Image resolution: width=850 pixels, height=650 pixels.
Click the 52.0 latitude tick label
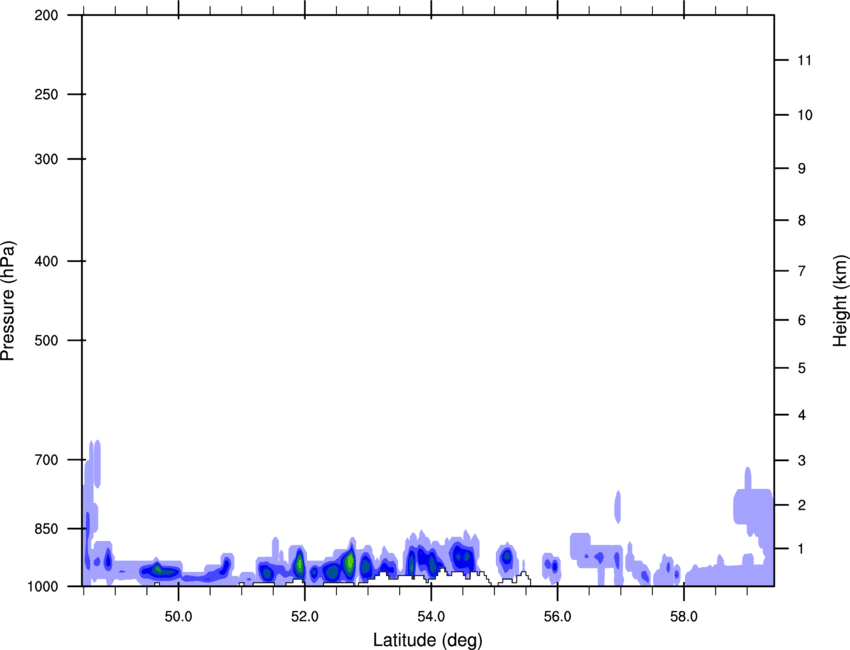(305, 617)
